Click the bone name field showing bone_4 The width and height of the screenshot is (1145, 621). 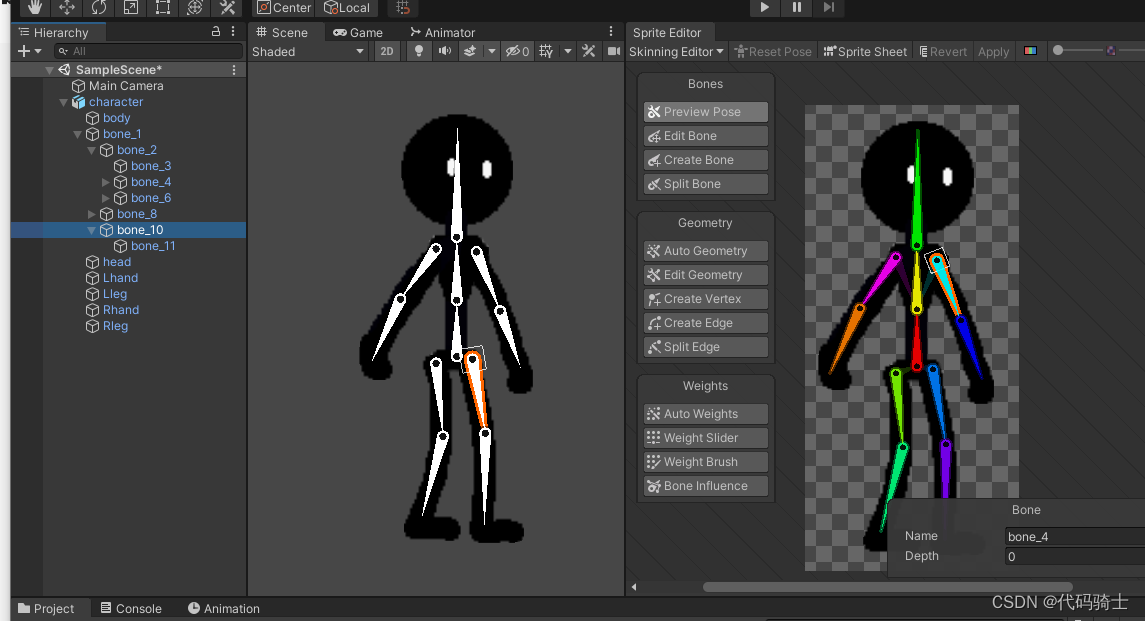coord(1069,536)
